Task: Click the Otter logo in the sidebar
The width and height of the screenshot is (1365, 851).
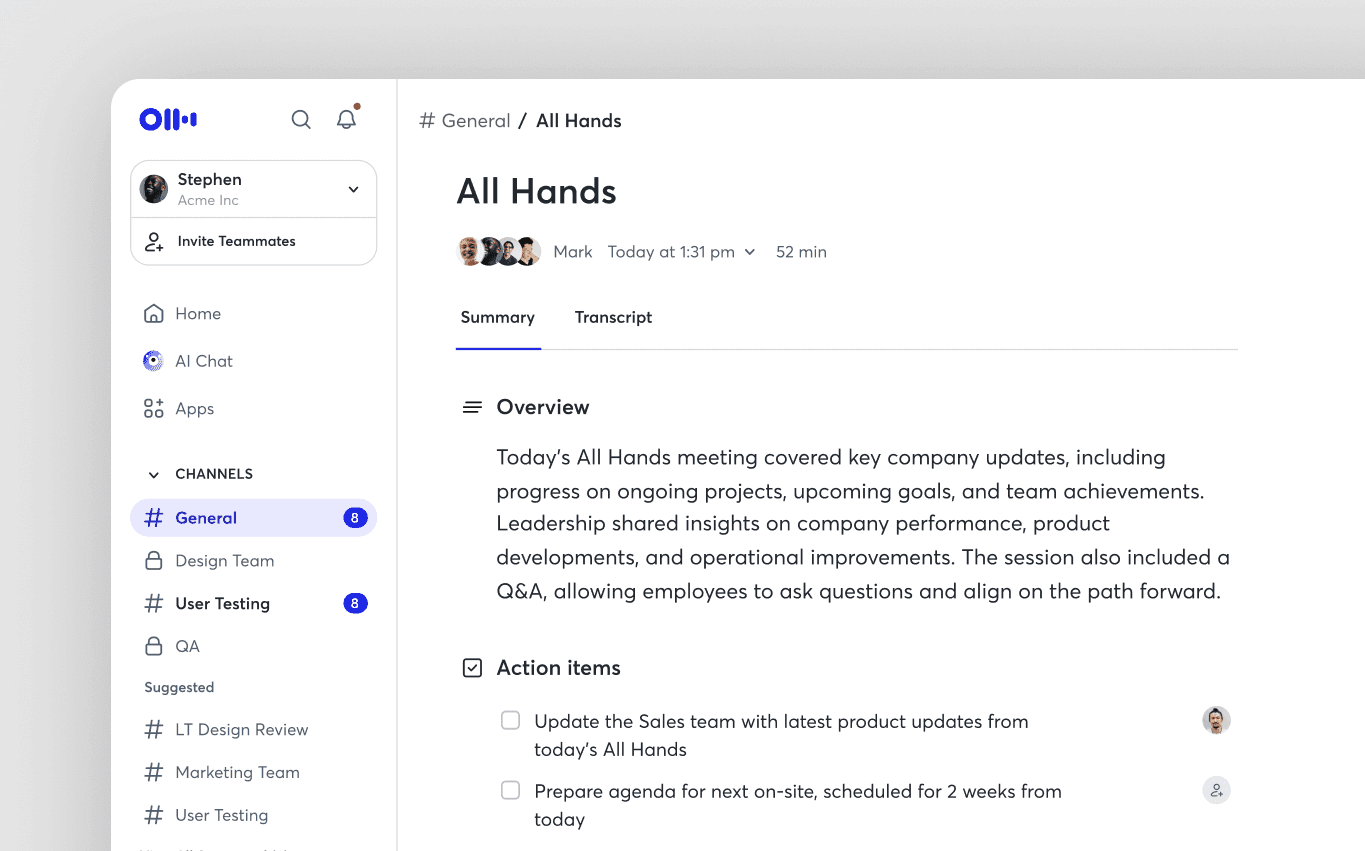Action: [x=168, y=120]
